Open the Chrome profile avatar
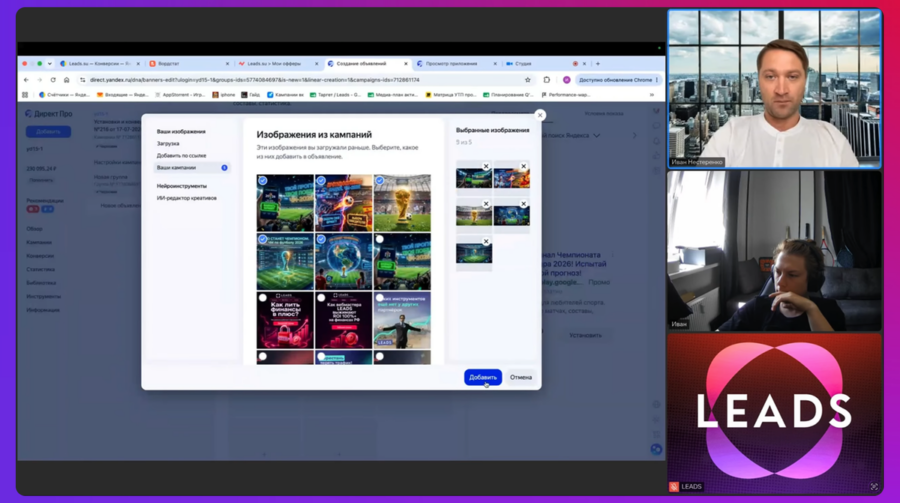The image size is (900, 503). tap(567, 80)
